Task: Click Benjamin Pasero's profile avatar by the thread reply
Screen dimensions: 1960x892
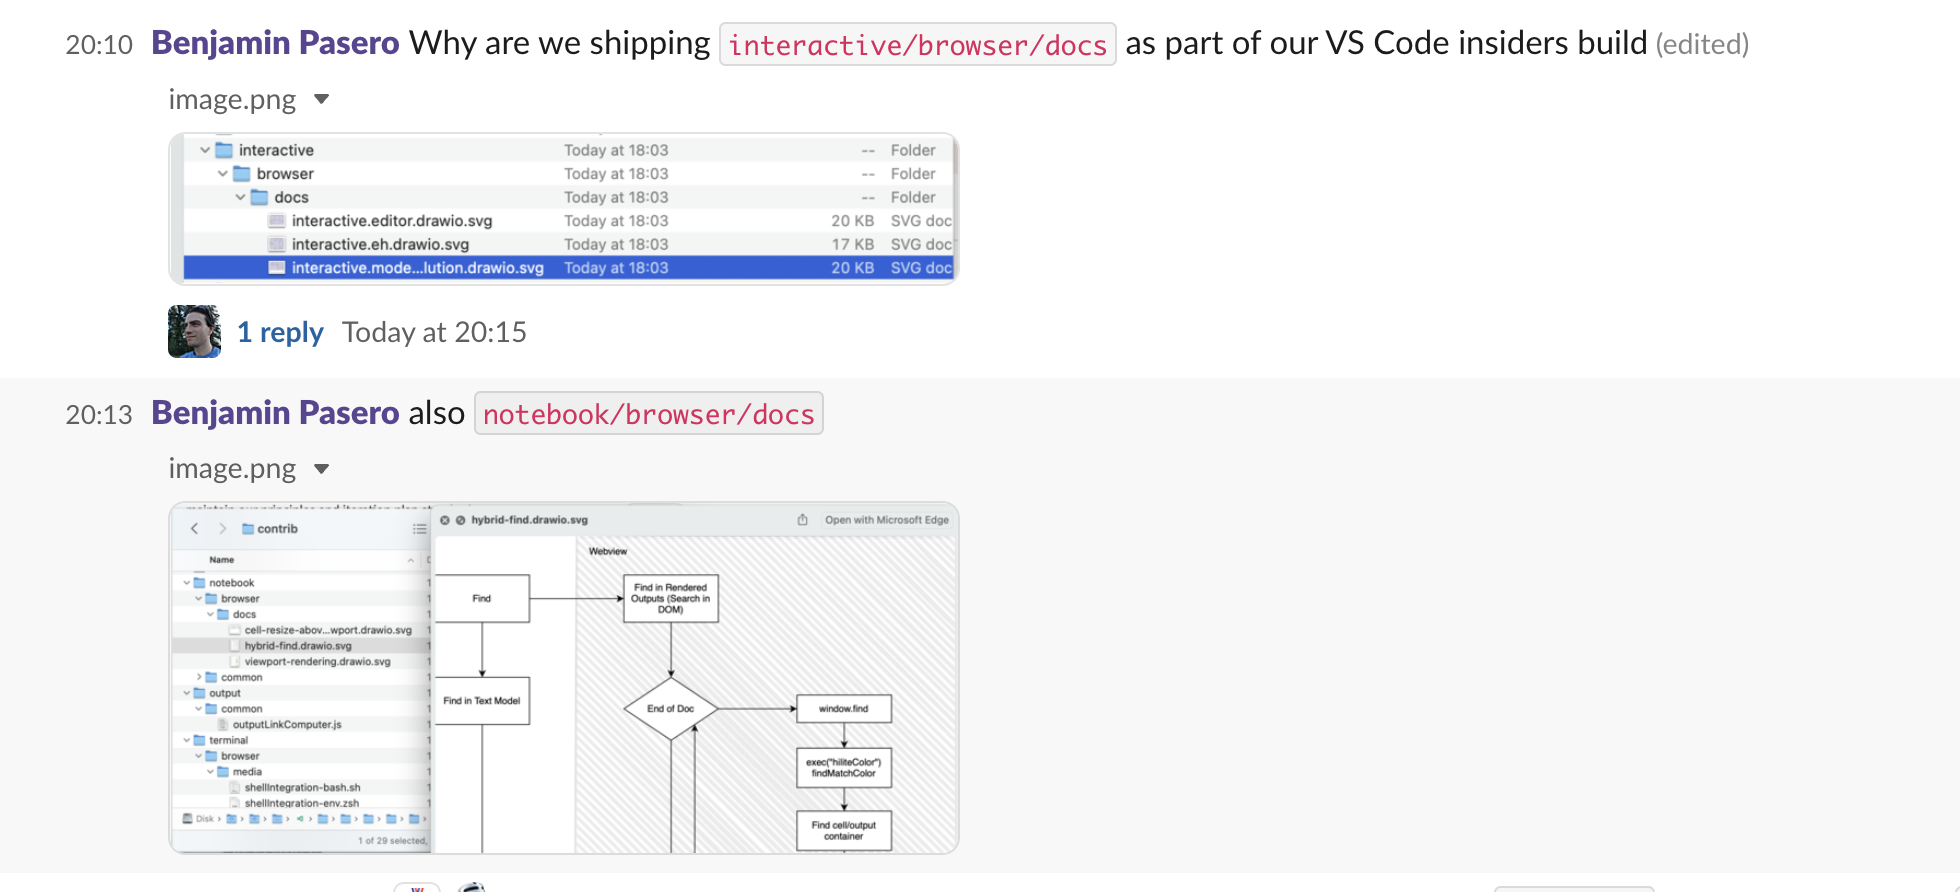Action: point(194,331)
